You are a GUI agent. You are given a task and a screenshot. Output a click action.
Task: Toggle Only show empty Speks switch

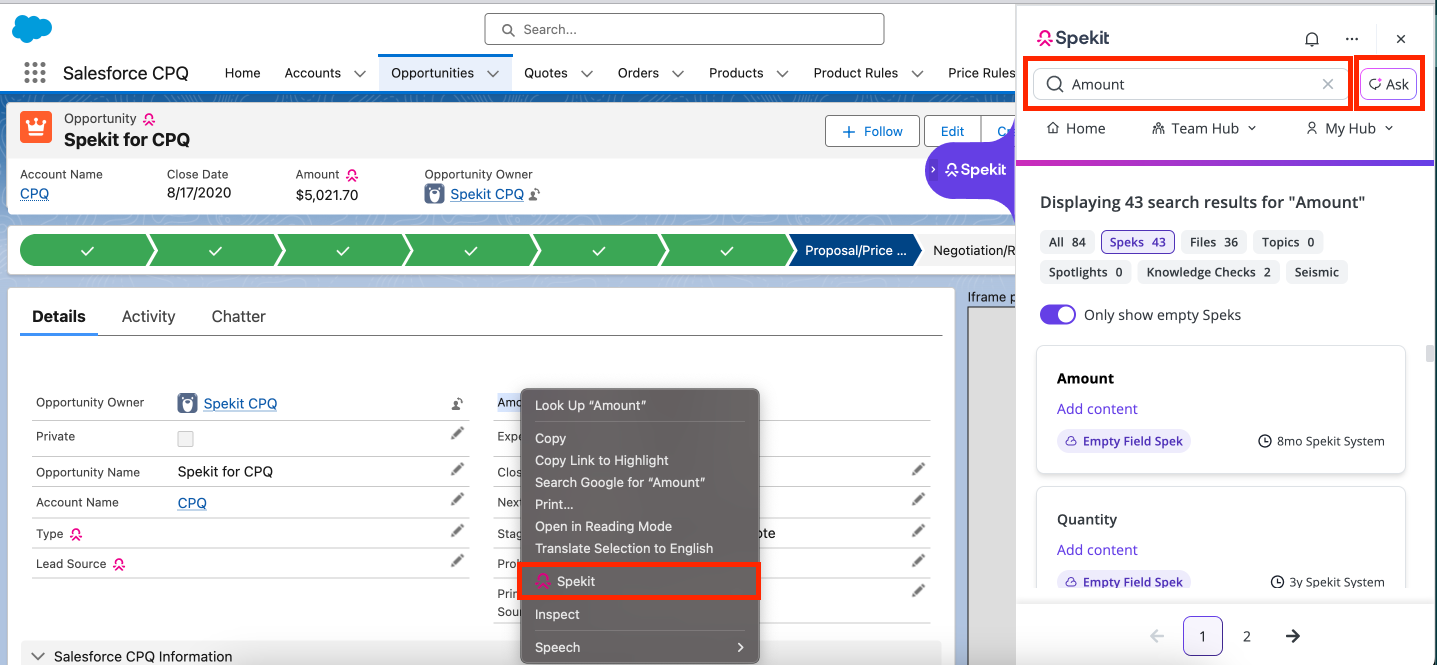(1058, 315)
